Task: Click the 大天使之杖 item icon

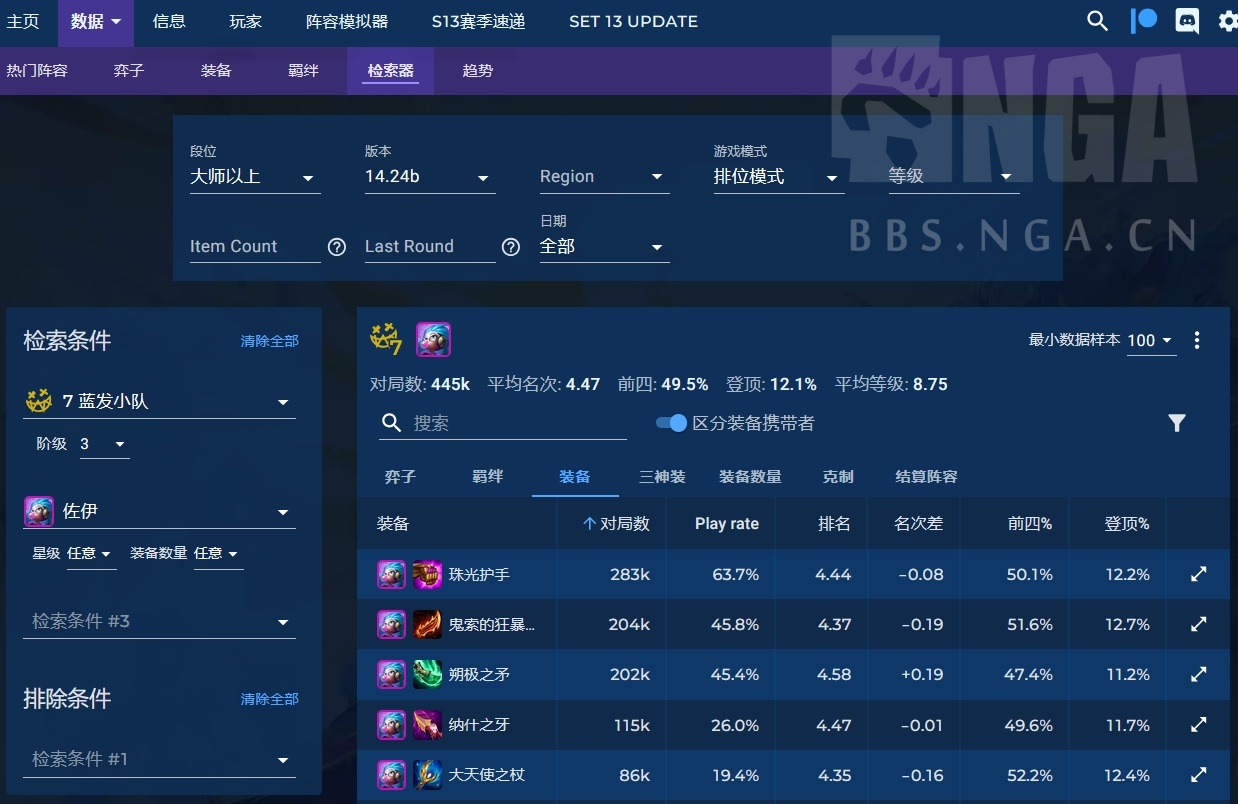Action: [x=427, y=775]
